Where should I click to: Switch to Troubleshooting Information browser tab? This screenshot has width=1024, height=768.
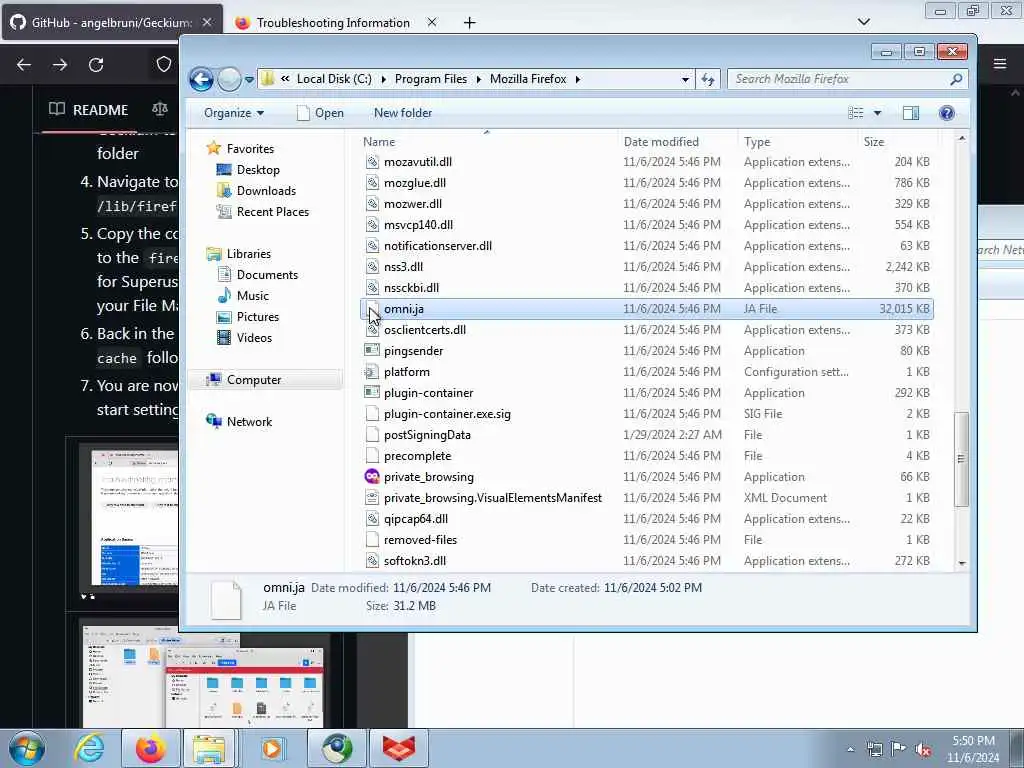pyautogui.click(x=333, y=22)
